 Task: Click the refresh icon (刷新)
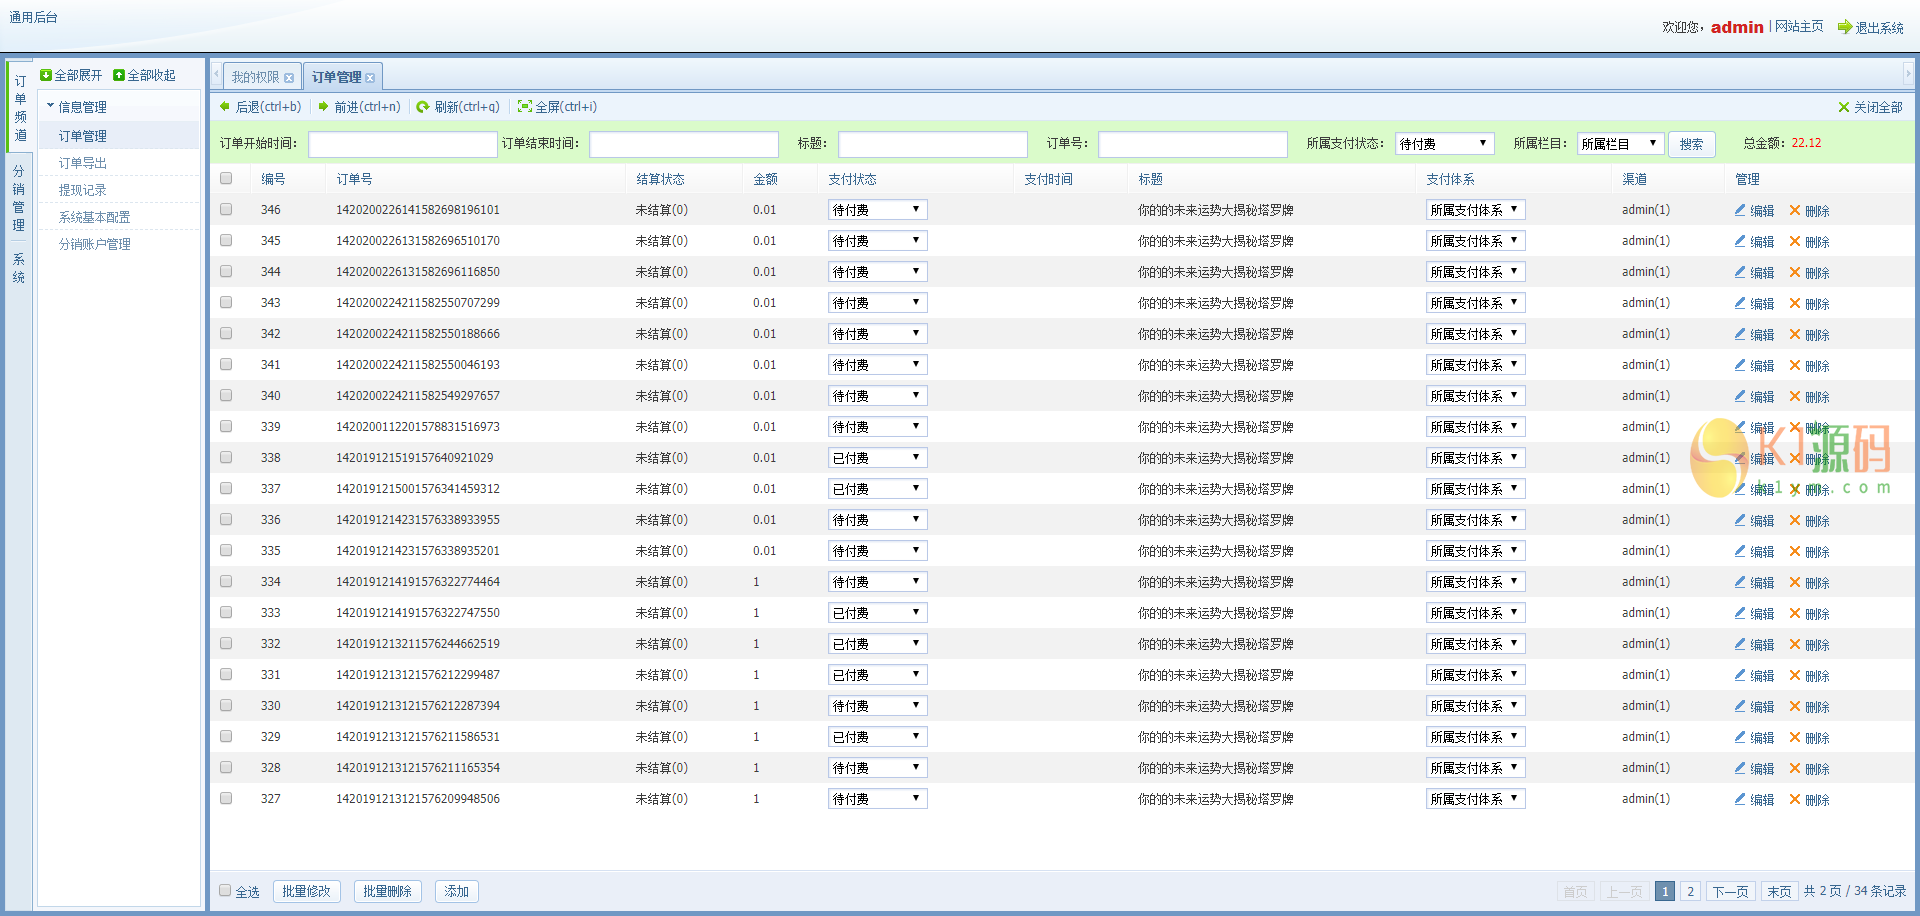423,107
